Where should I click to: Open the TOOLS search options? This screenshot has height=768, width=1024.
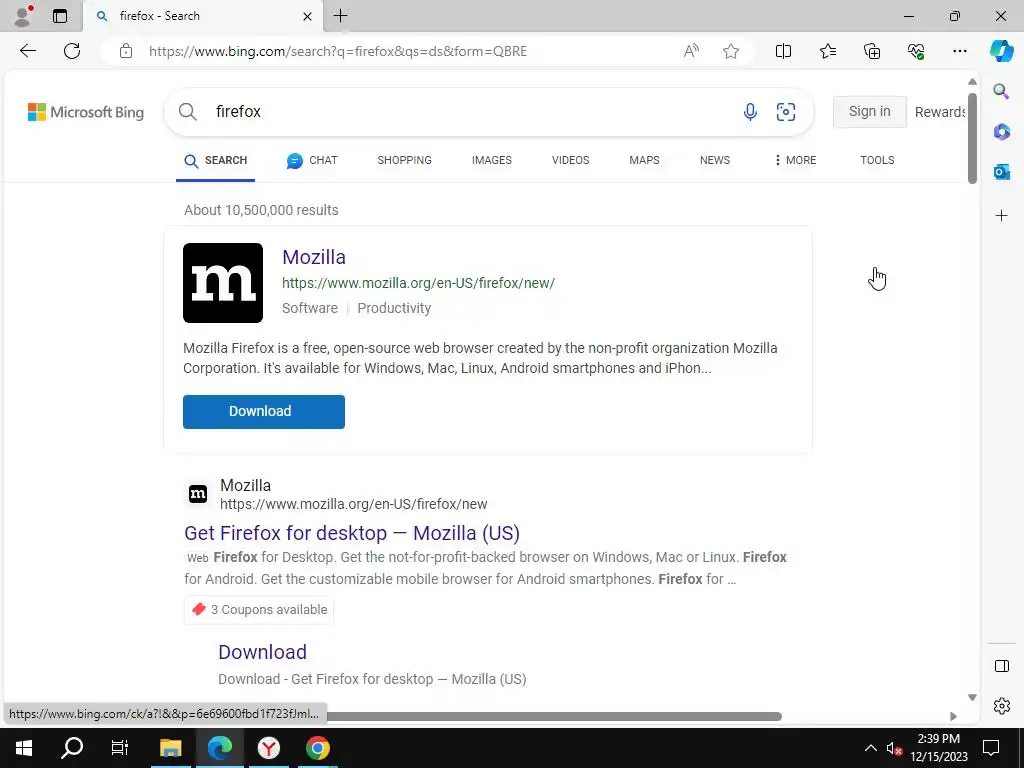click(x=877, y=160)
